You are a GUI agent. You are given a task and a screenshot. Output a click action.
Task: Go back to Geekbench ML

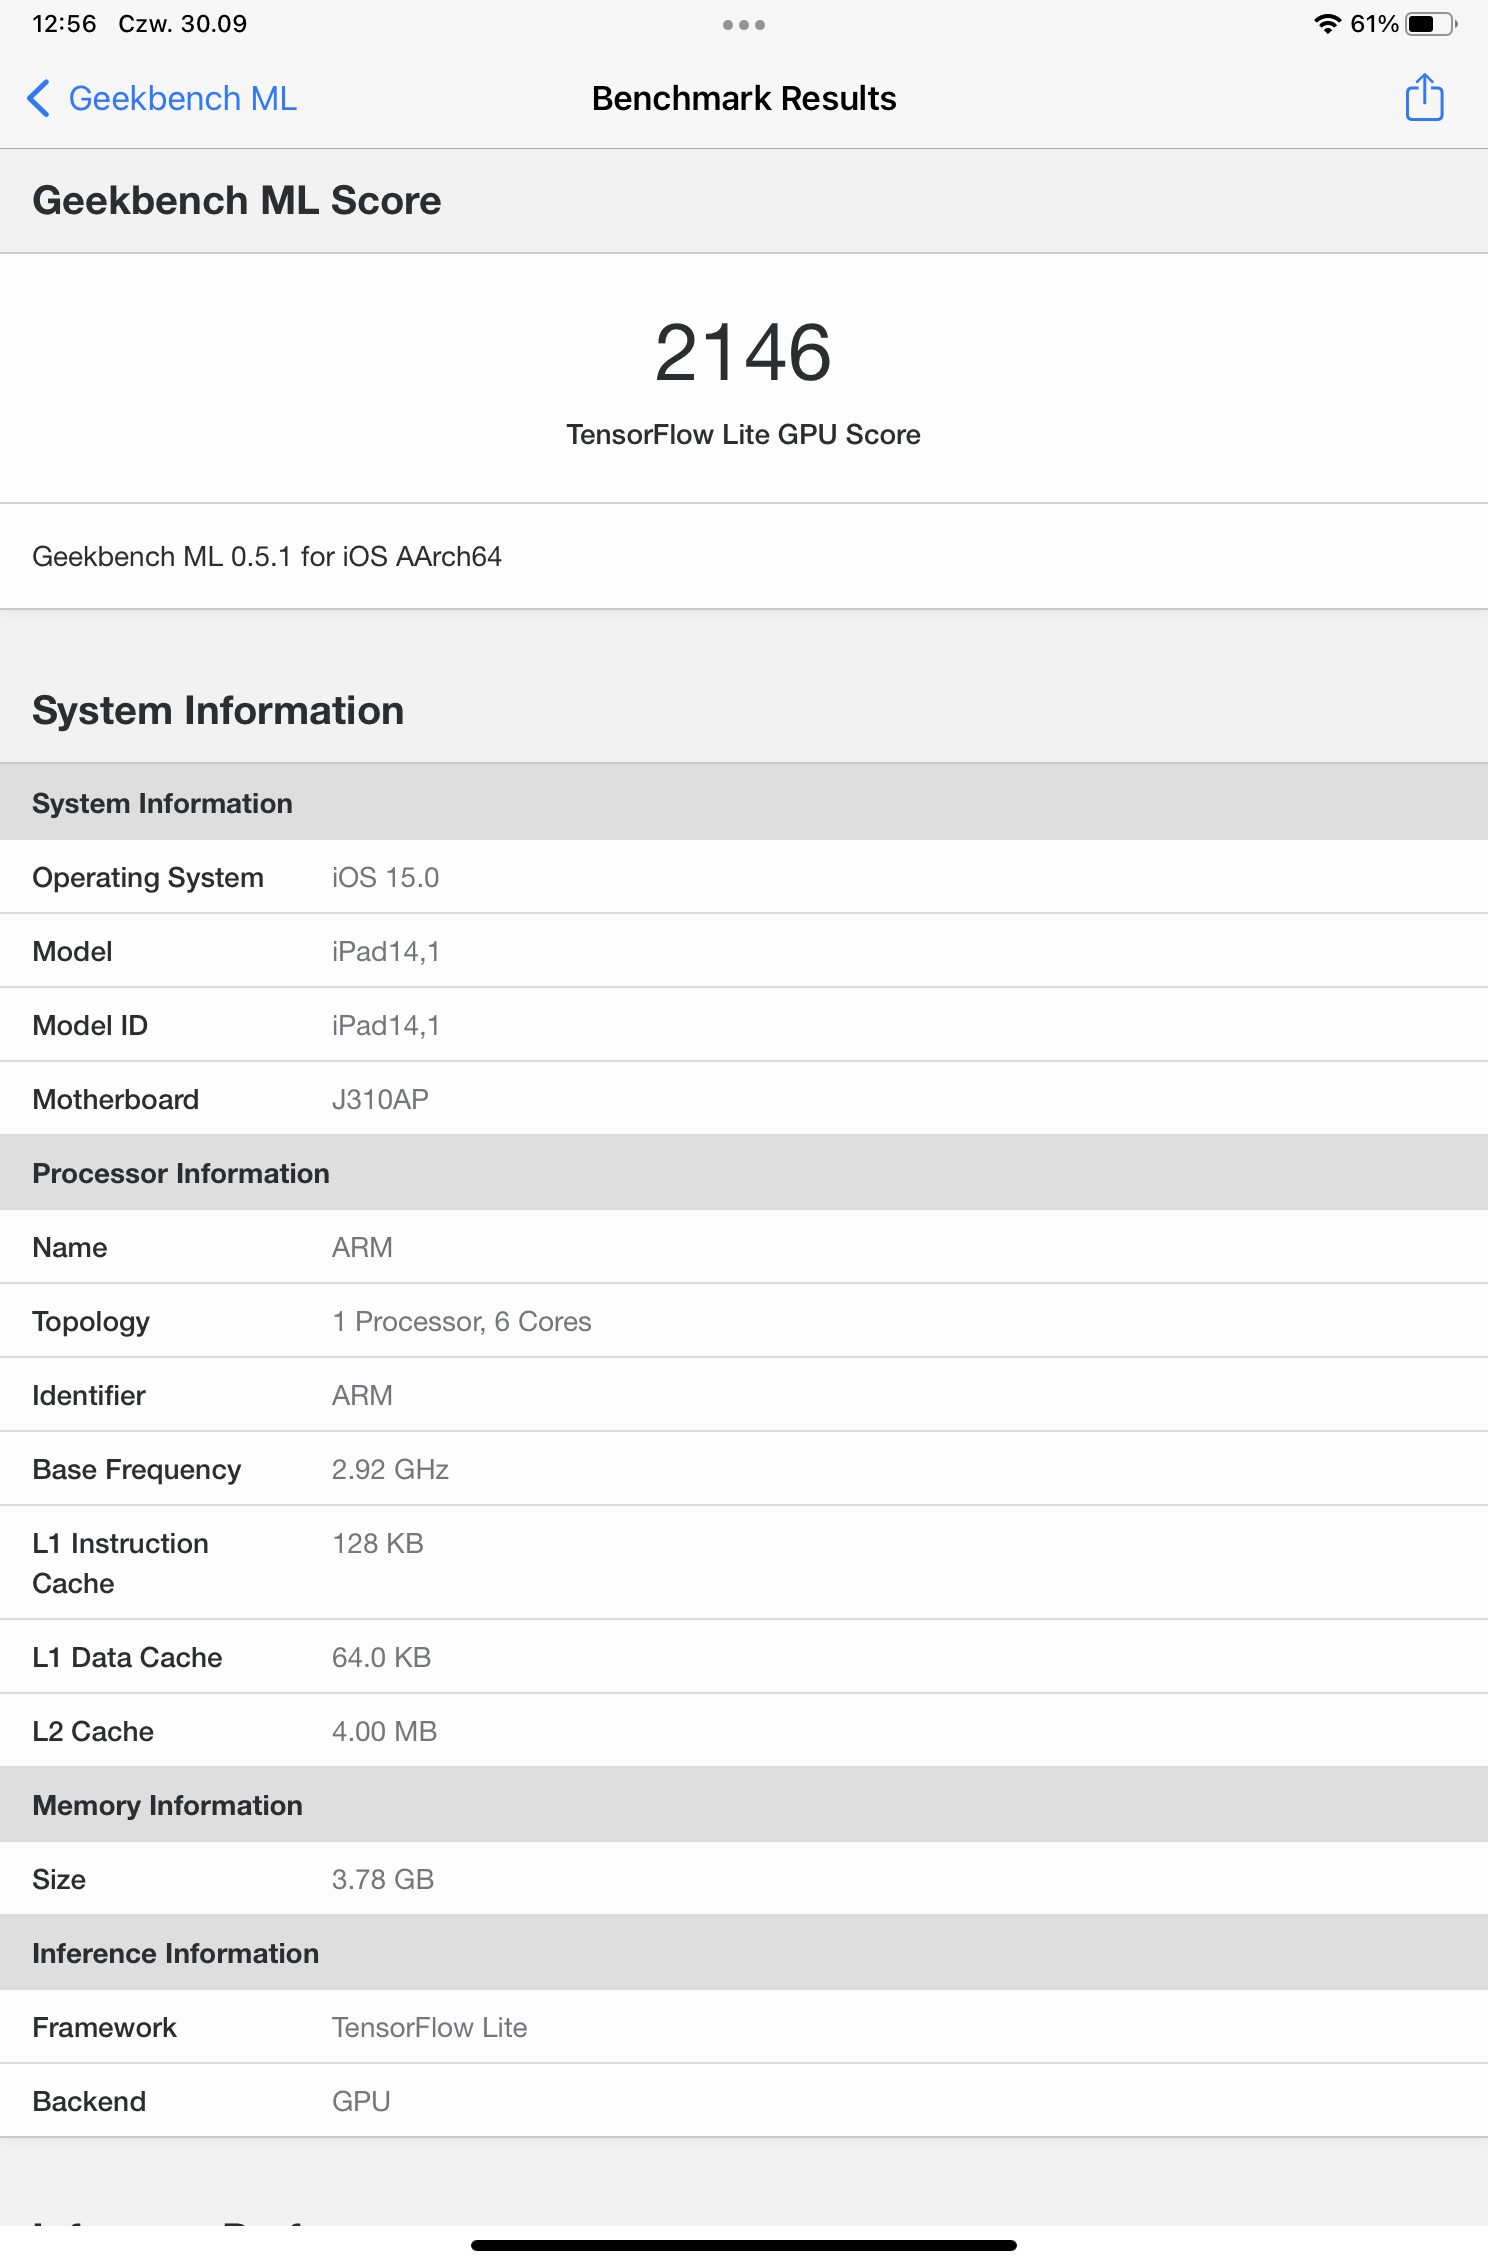tap(182, 99)
